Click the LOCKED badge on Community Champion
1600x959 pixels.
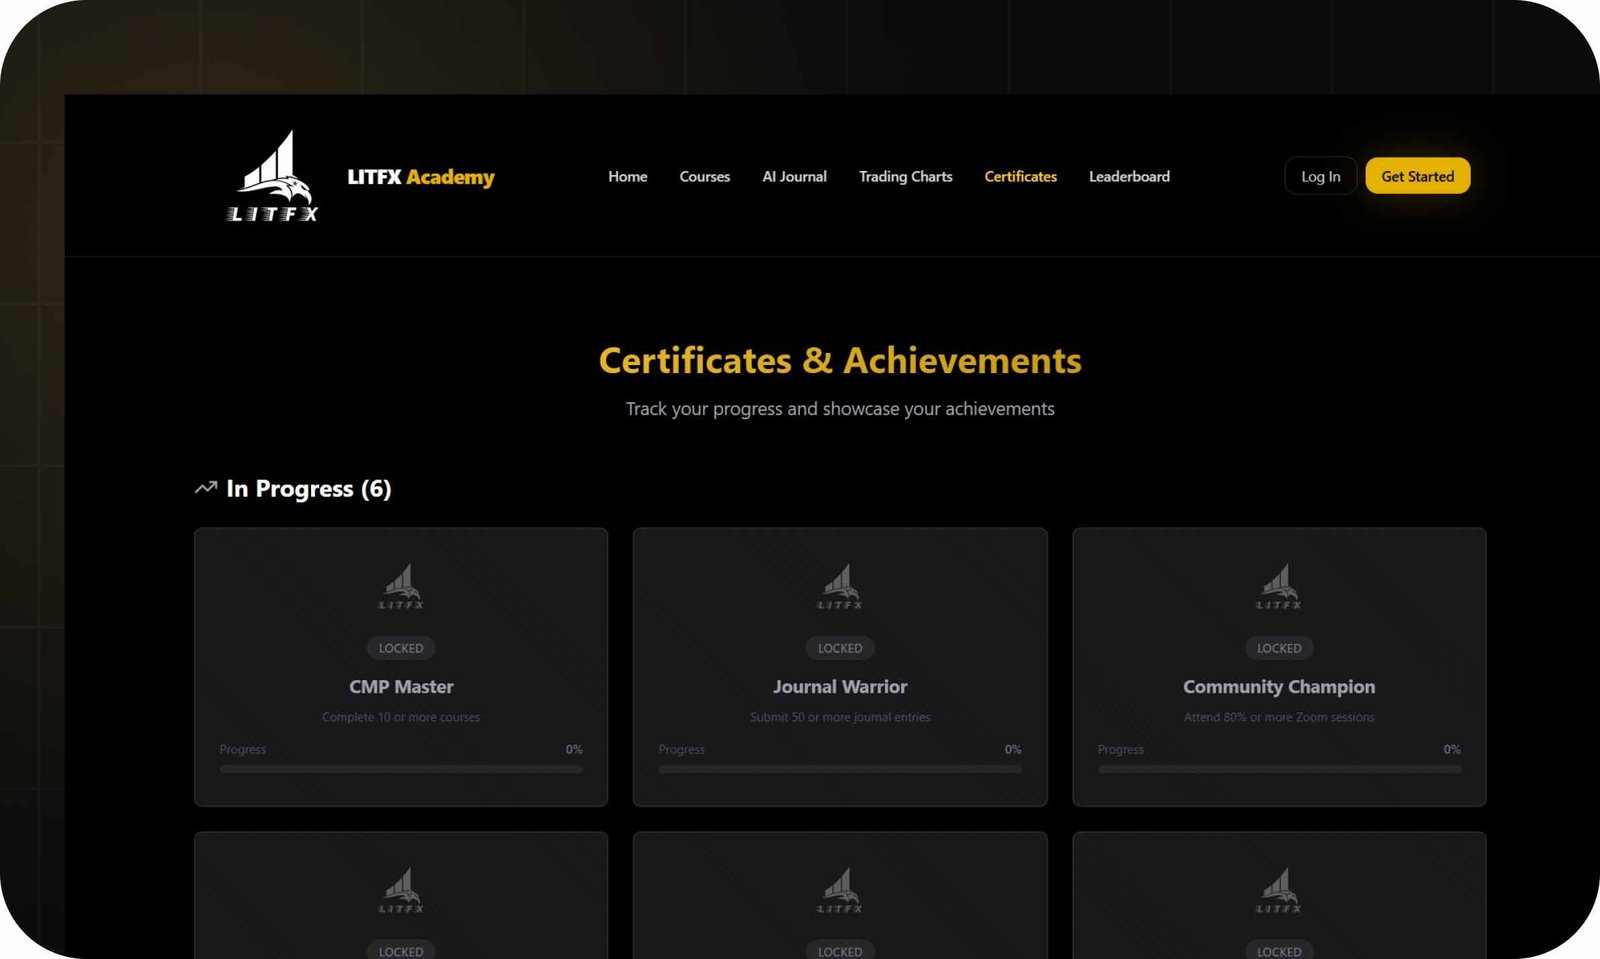point(1279,648)
